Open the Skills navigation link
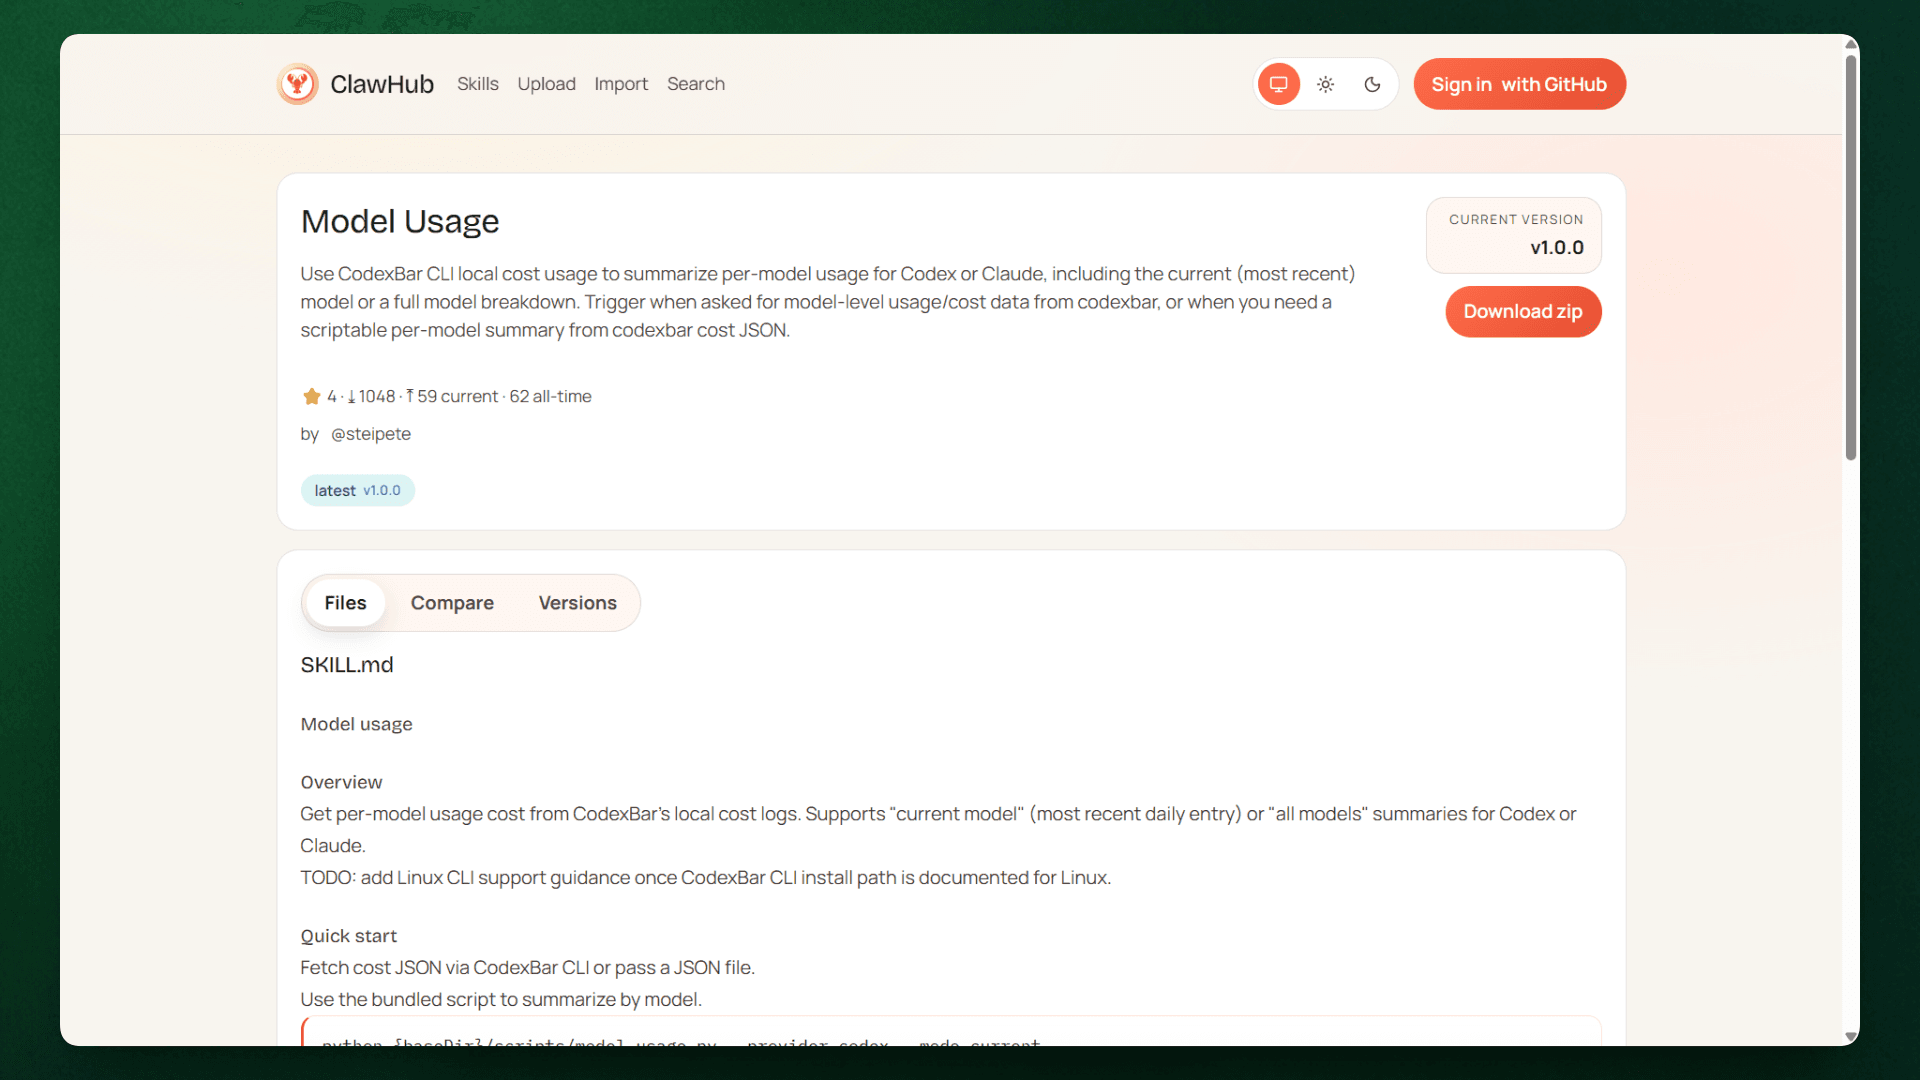The image size is (1920, 1080). pyautogui.click(x=477, y=84)
